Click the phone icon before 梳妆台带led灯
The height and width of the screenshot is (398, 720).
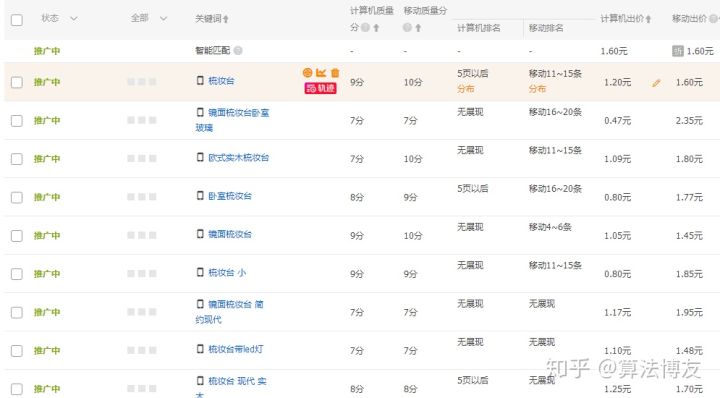(x=200, y=349)
